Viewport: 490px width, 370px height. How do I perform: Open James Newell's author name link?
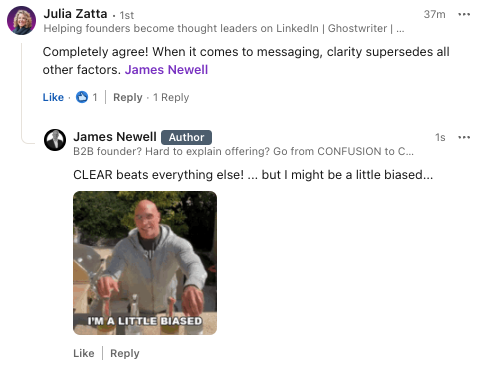115,137
